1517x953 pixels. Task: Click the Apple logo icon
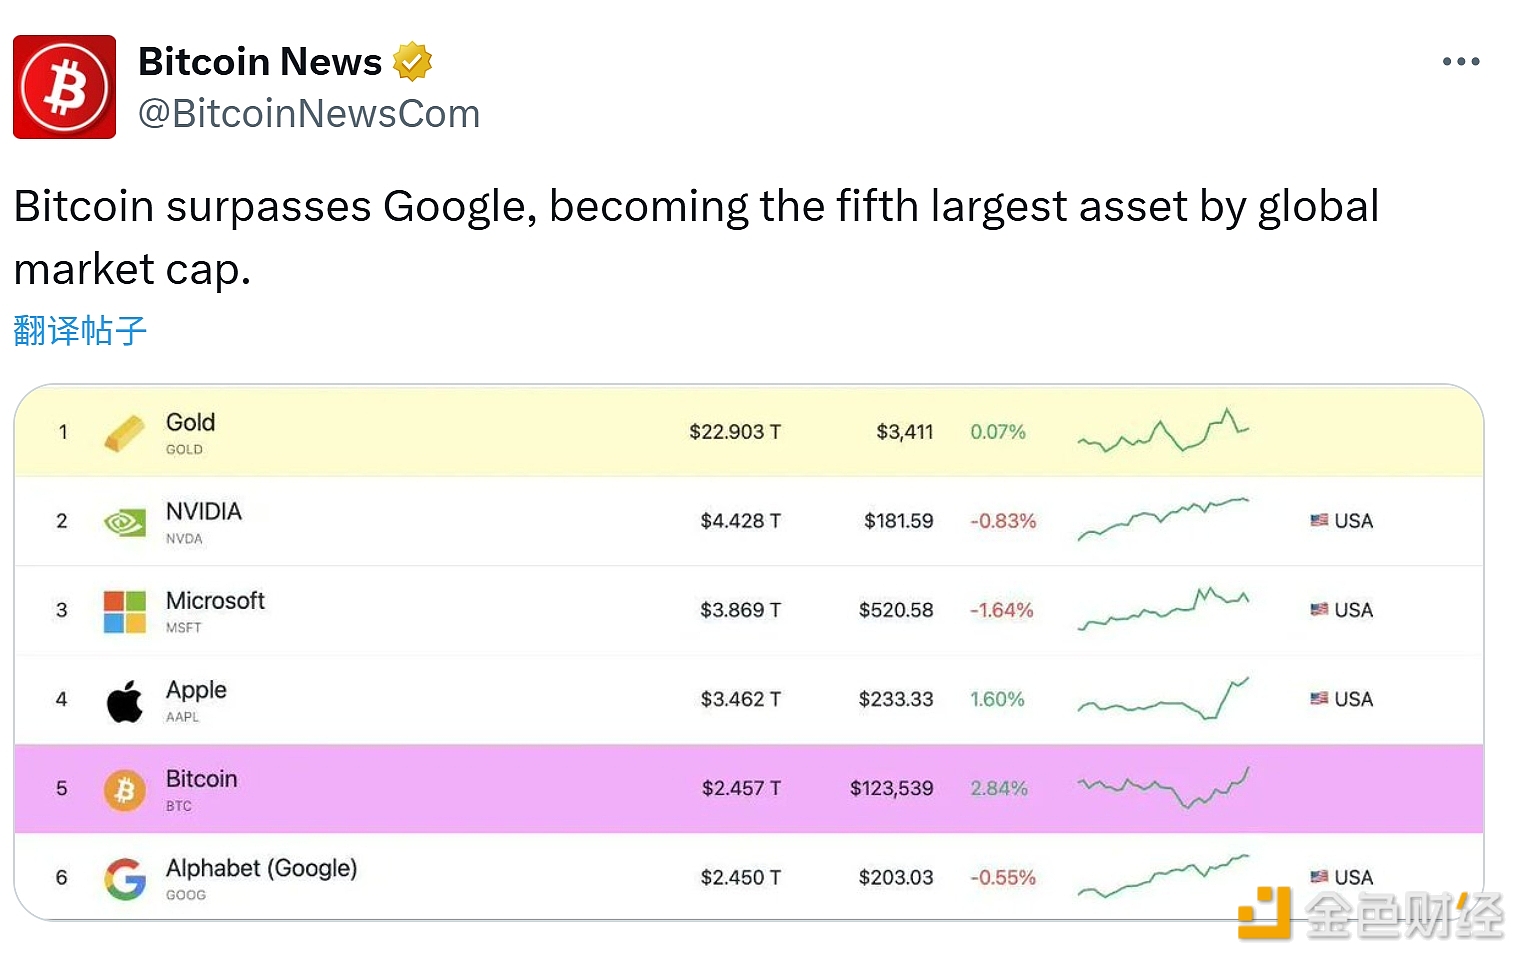tap(125, 700)
